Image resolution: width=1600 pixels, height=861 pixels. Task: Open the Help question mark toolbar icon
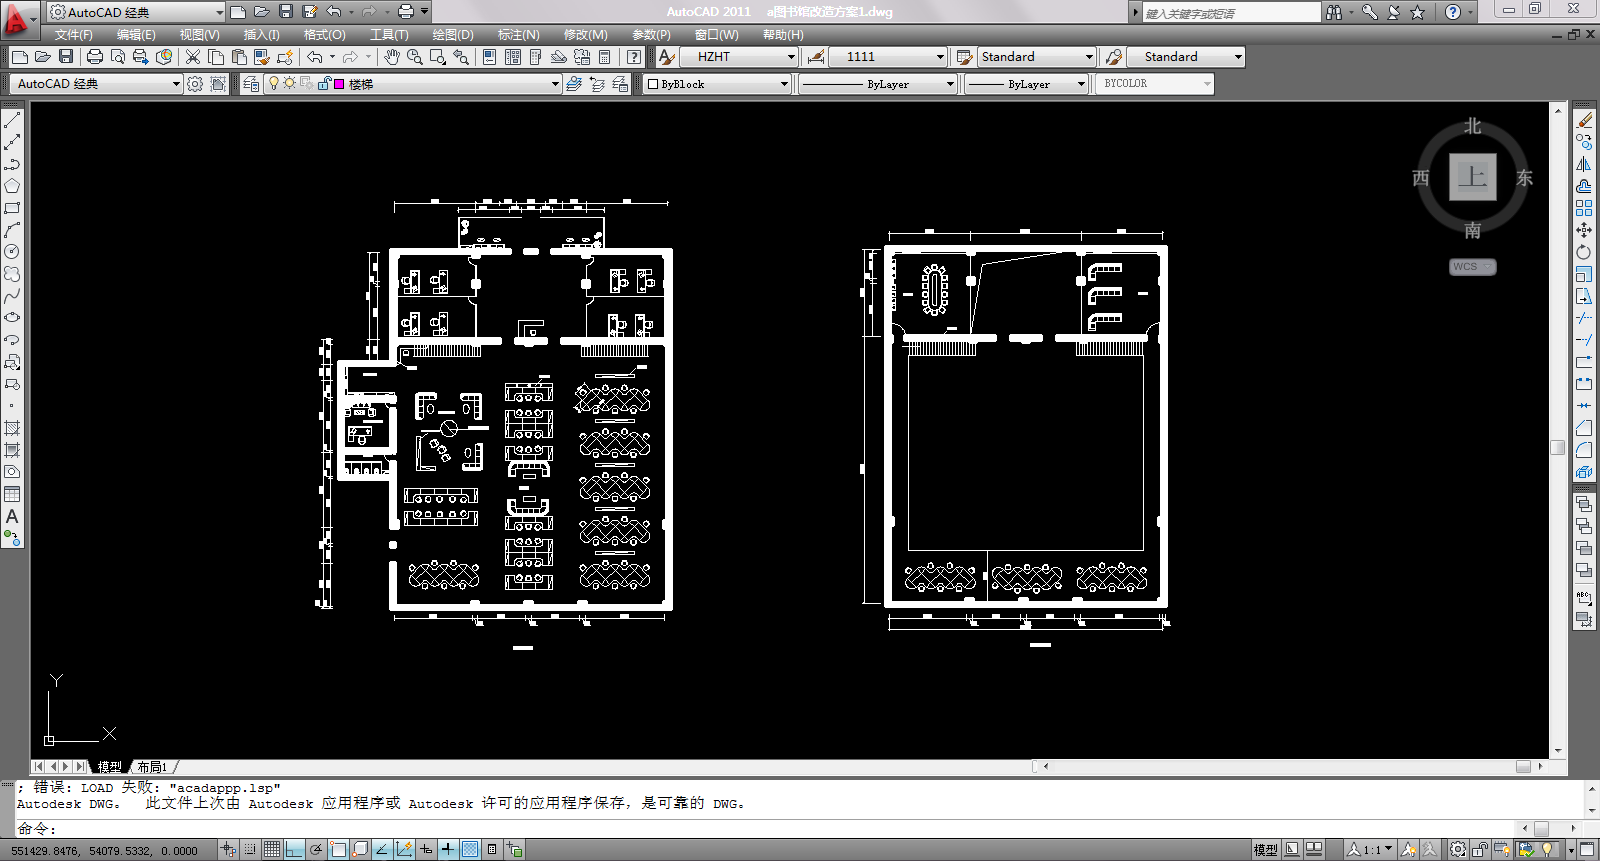coord(634,57)
